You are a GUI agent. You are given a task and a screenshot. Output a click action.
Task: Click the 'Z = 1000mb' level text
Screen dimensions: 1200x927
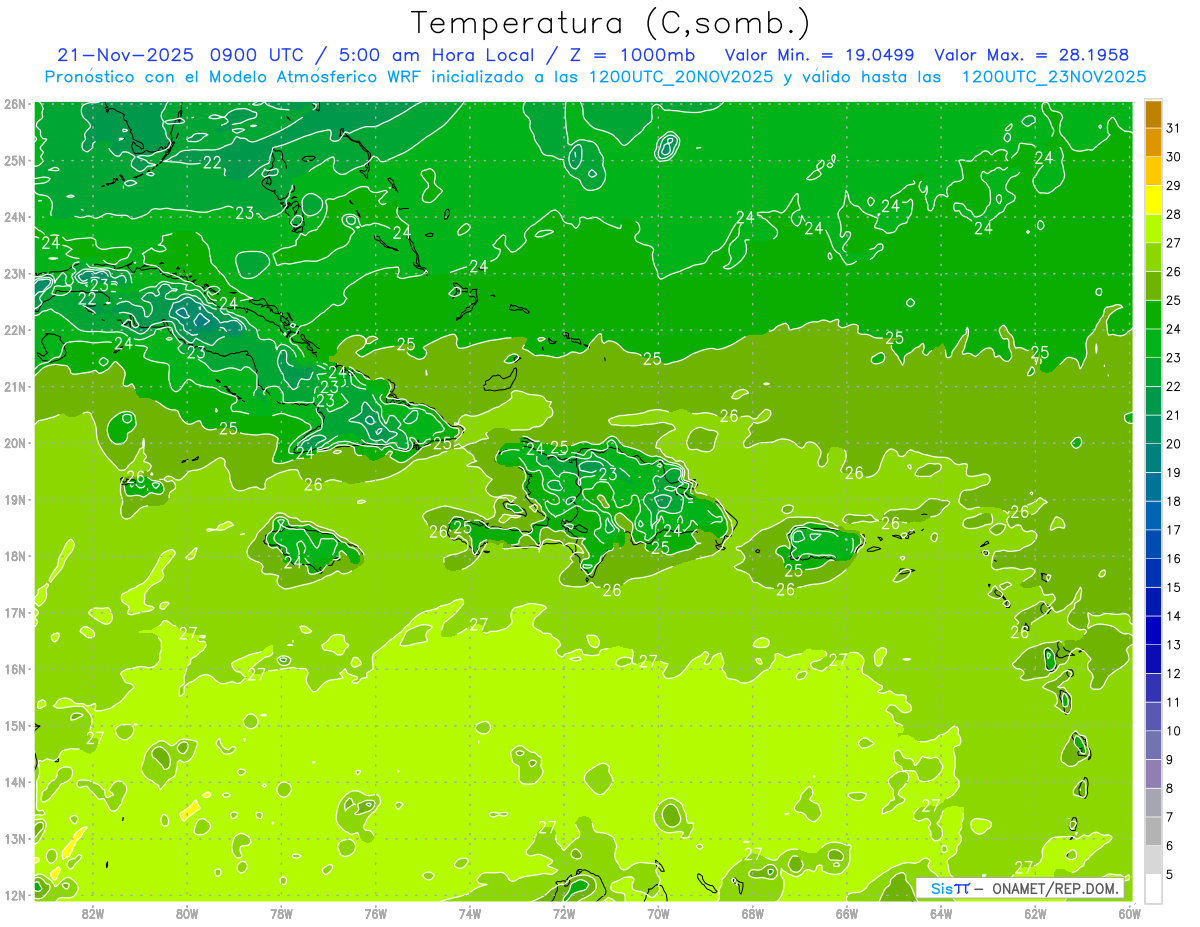634,55
